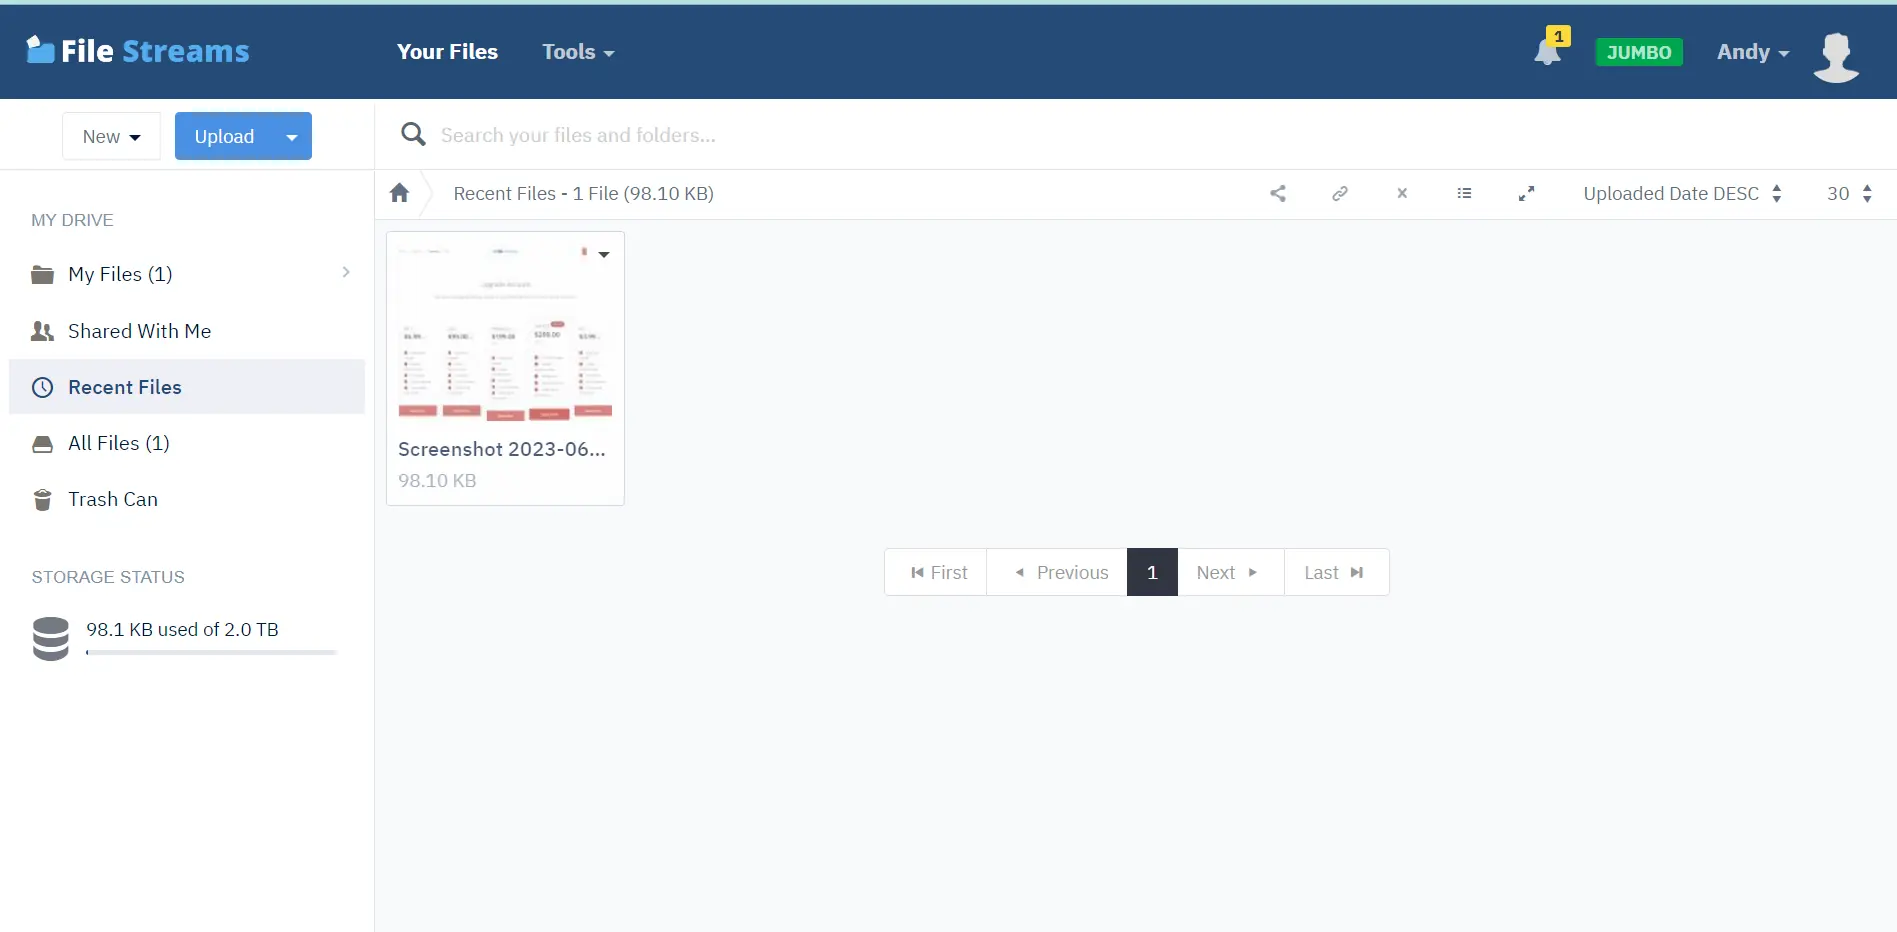The width and height of the screenshot is (1897, 932).
Task: Open the Upload dropdown arrow
Action: tap(292, 137)
